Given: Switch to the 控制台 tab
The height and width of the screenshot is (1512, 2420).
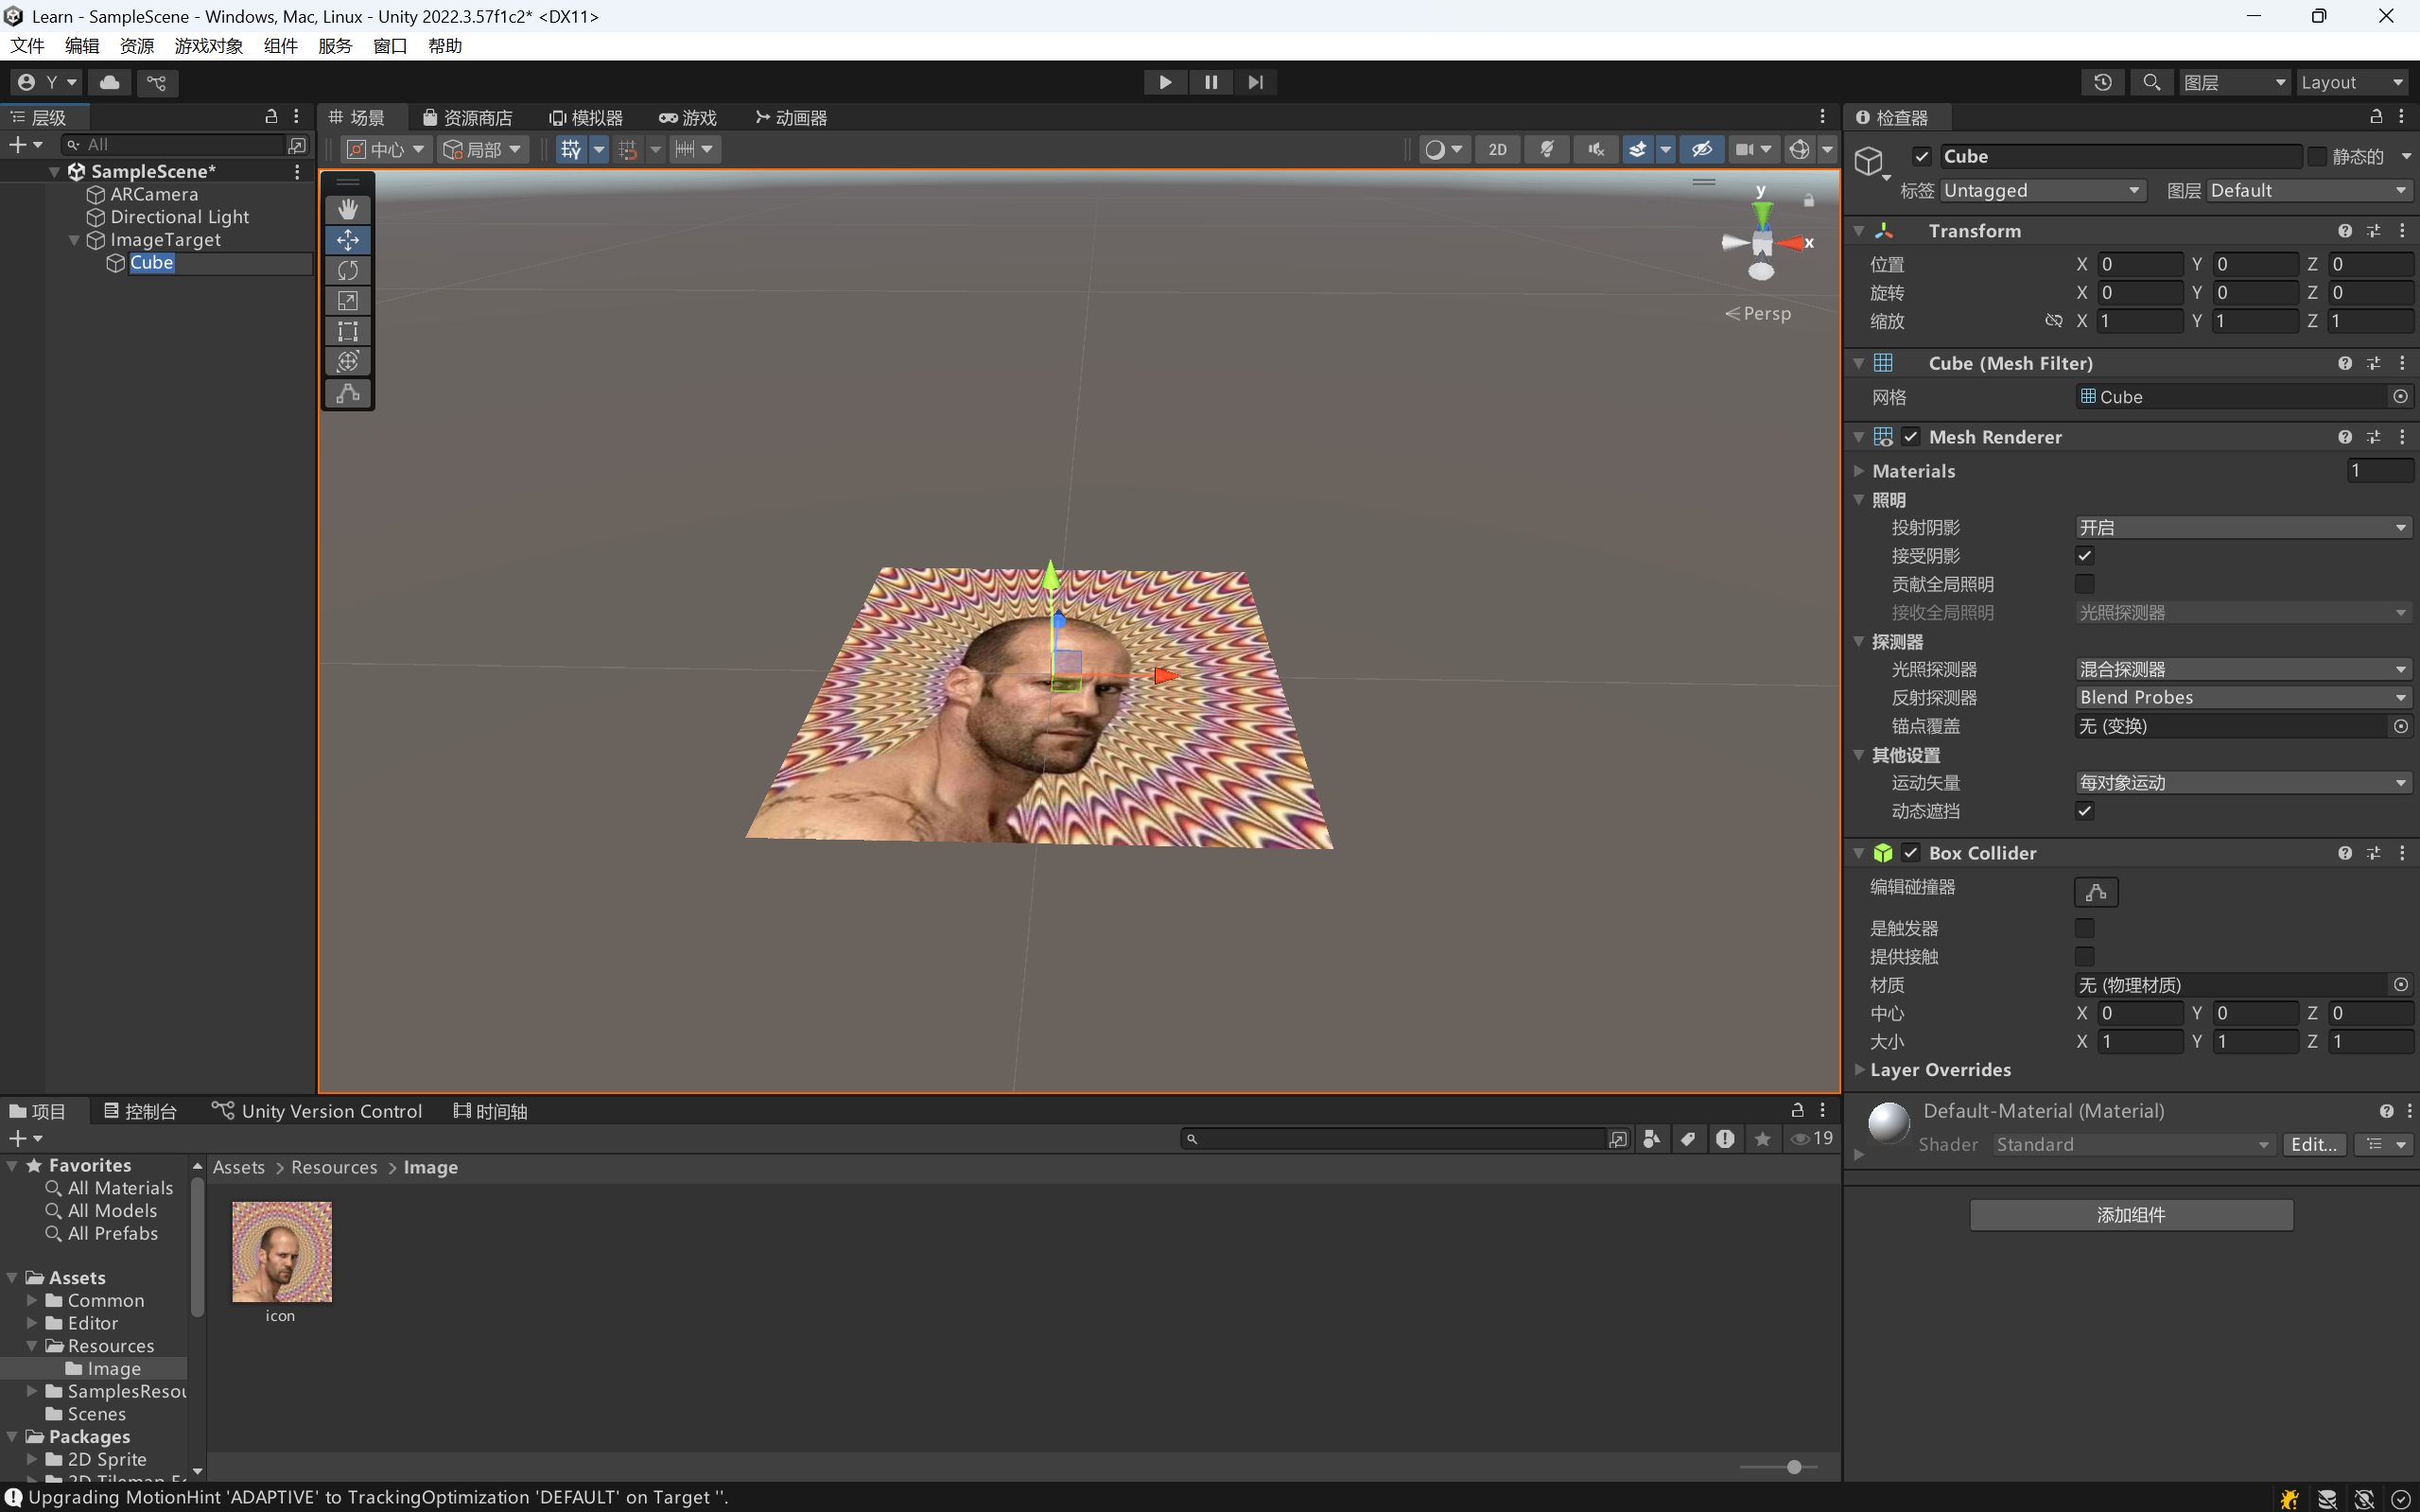Looking at the screenshot, I should point(140,1111).
